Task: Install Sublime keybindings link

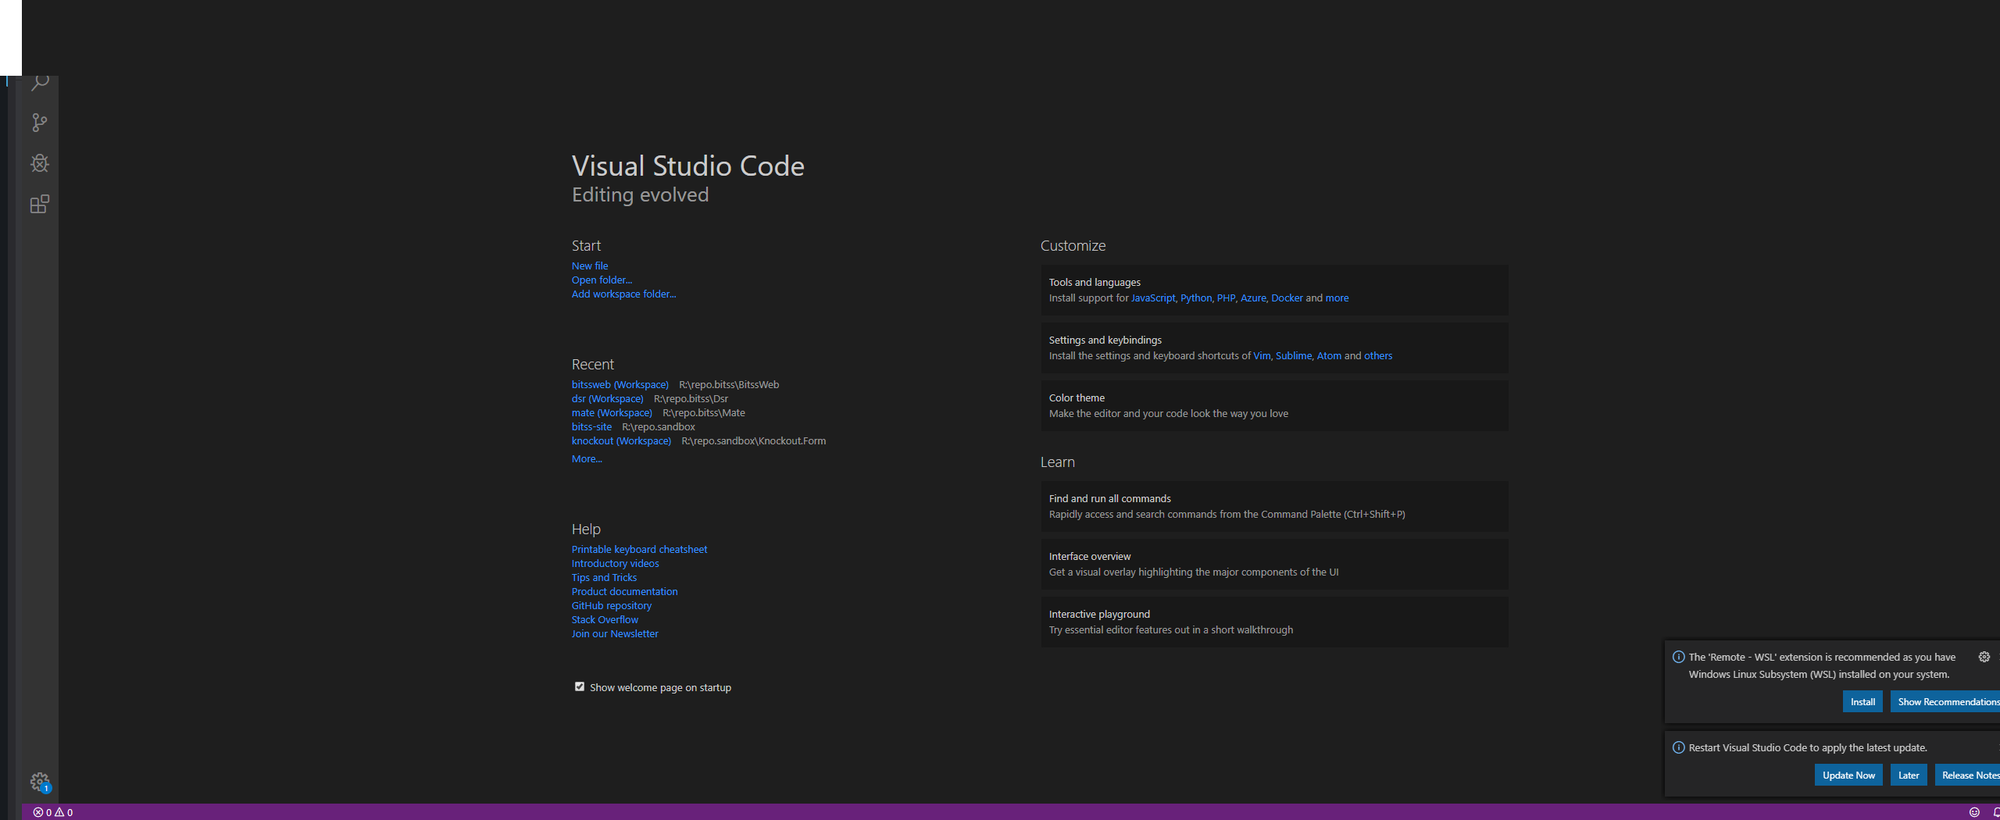Action: [1293, 356]
